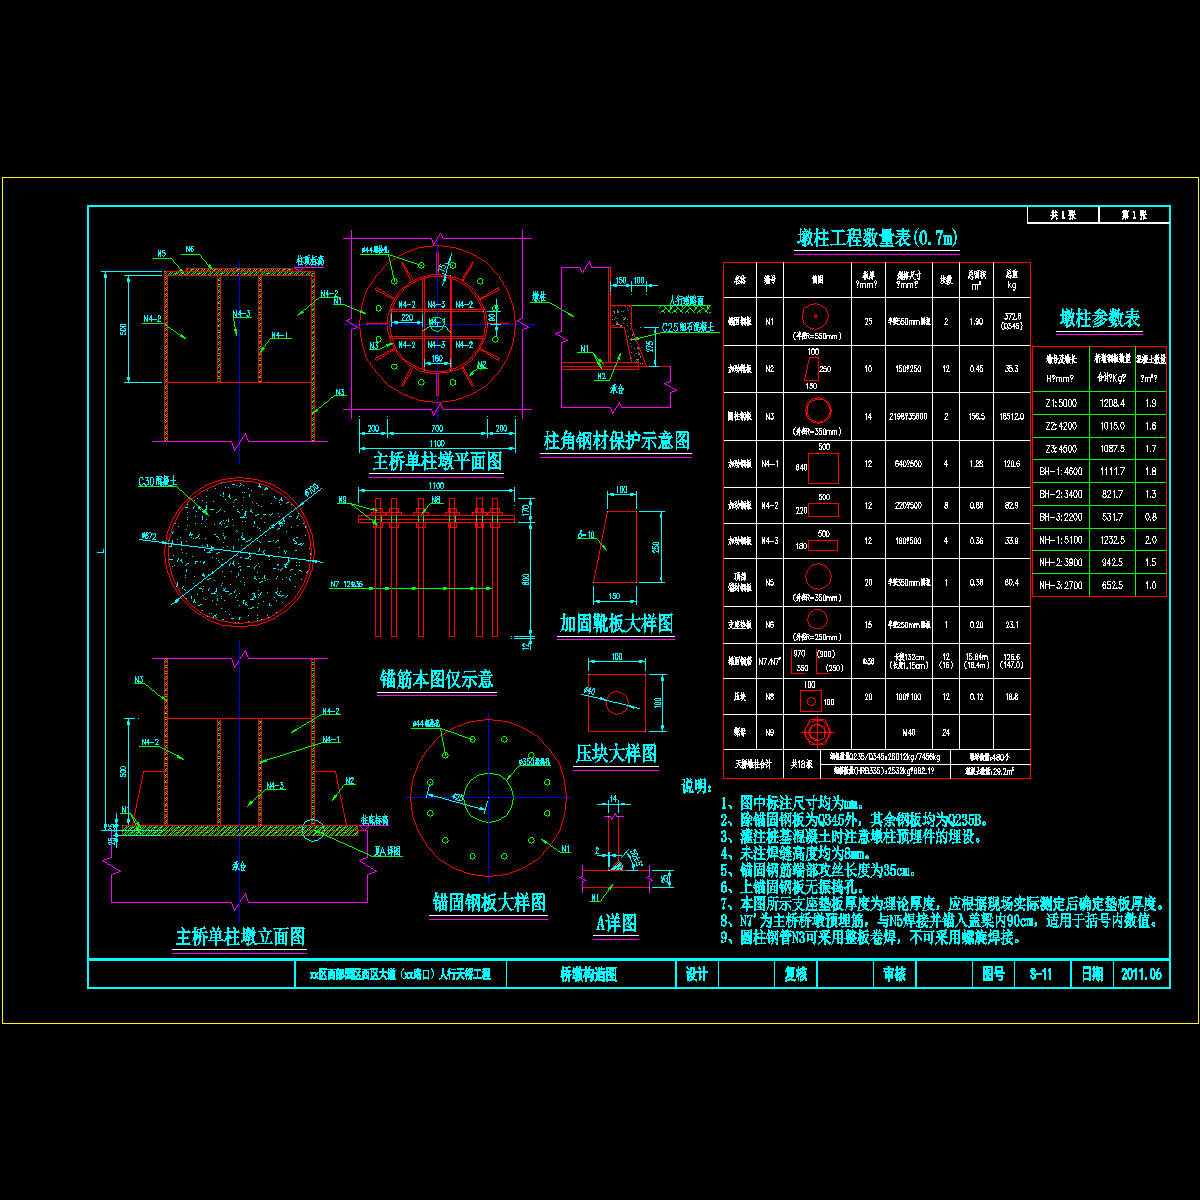
Task: Click the 墩柱工程数量表(0.7m) heading
Action: coord(877,238)
